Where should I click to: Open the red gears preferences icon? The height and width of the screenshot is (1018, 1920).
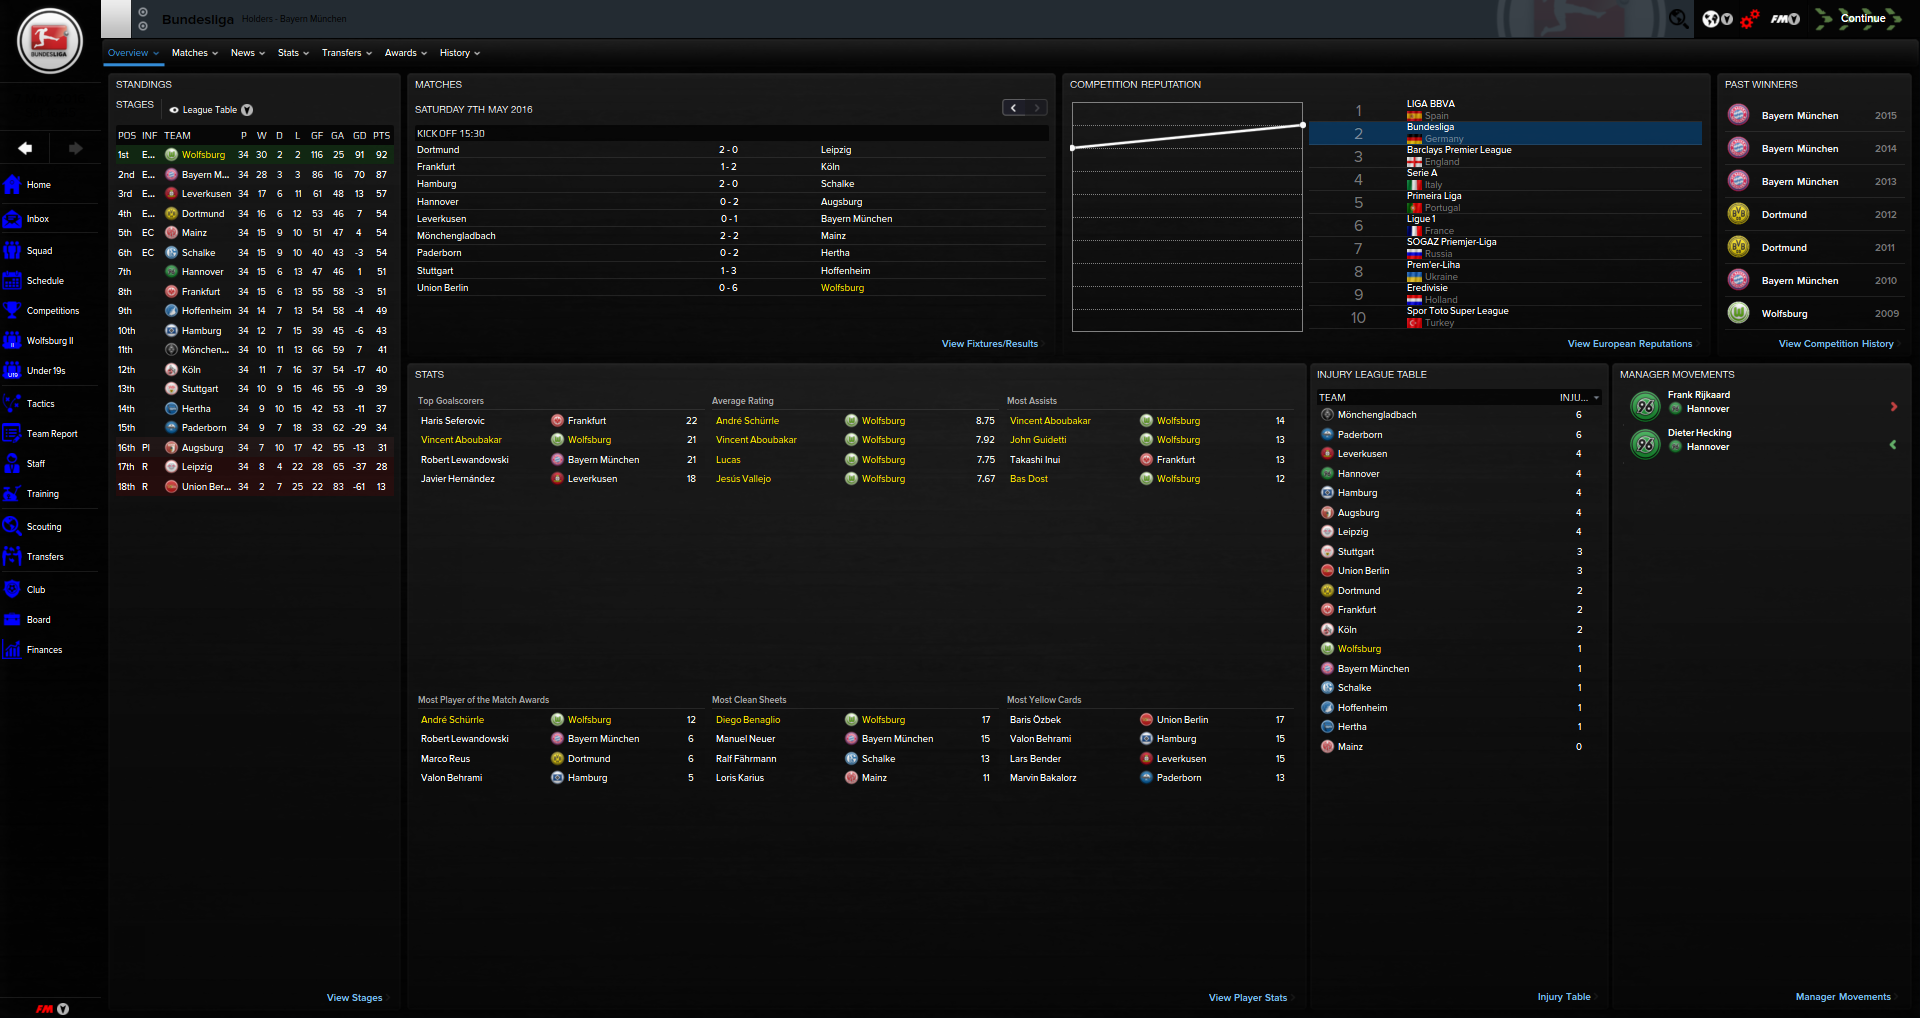coord(1749,18)
